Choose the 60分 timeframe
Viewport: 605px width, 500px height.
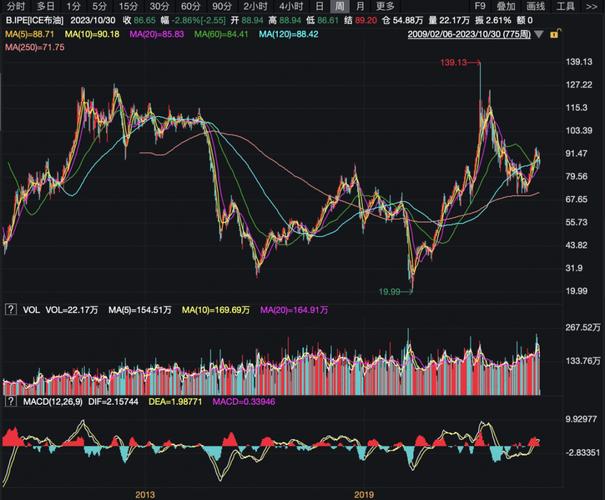tap(191, 6)
